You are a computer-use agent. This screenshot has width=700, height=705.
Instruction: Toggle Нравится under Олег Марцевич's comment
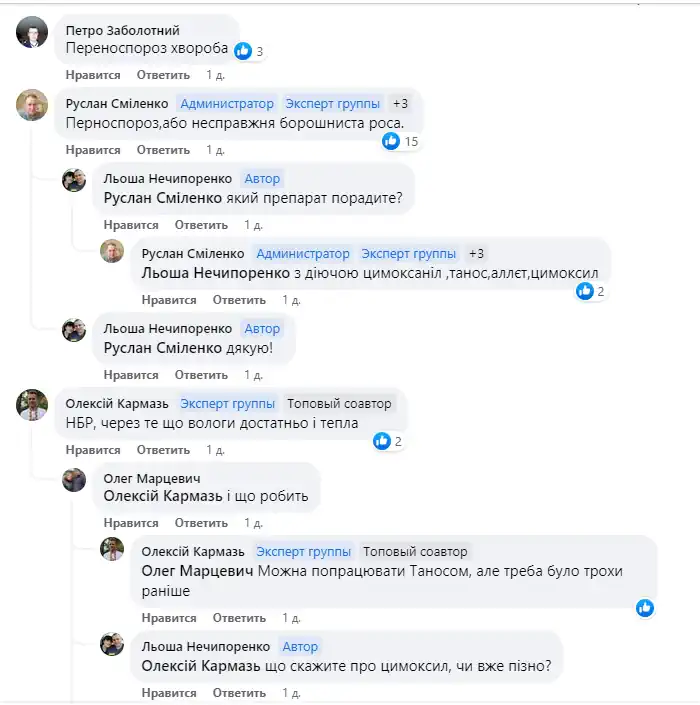pos(131,523)
